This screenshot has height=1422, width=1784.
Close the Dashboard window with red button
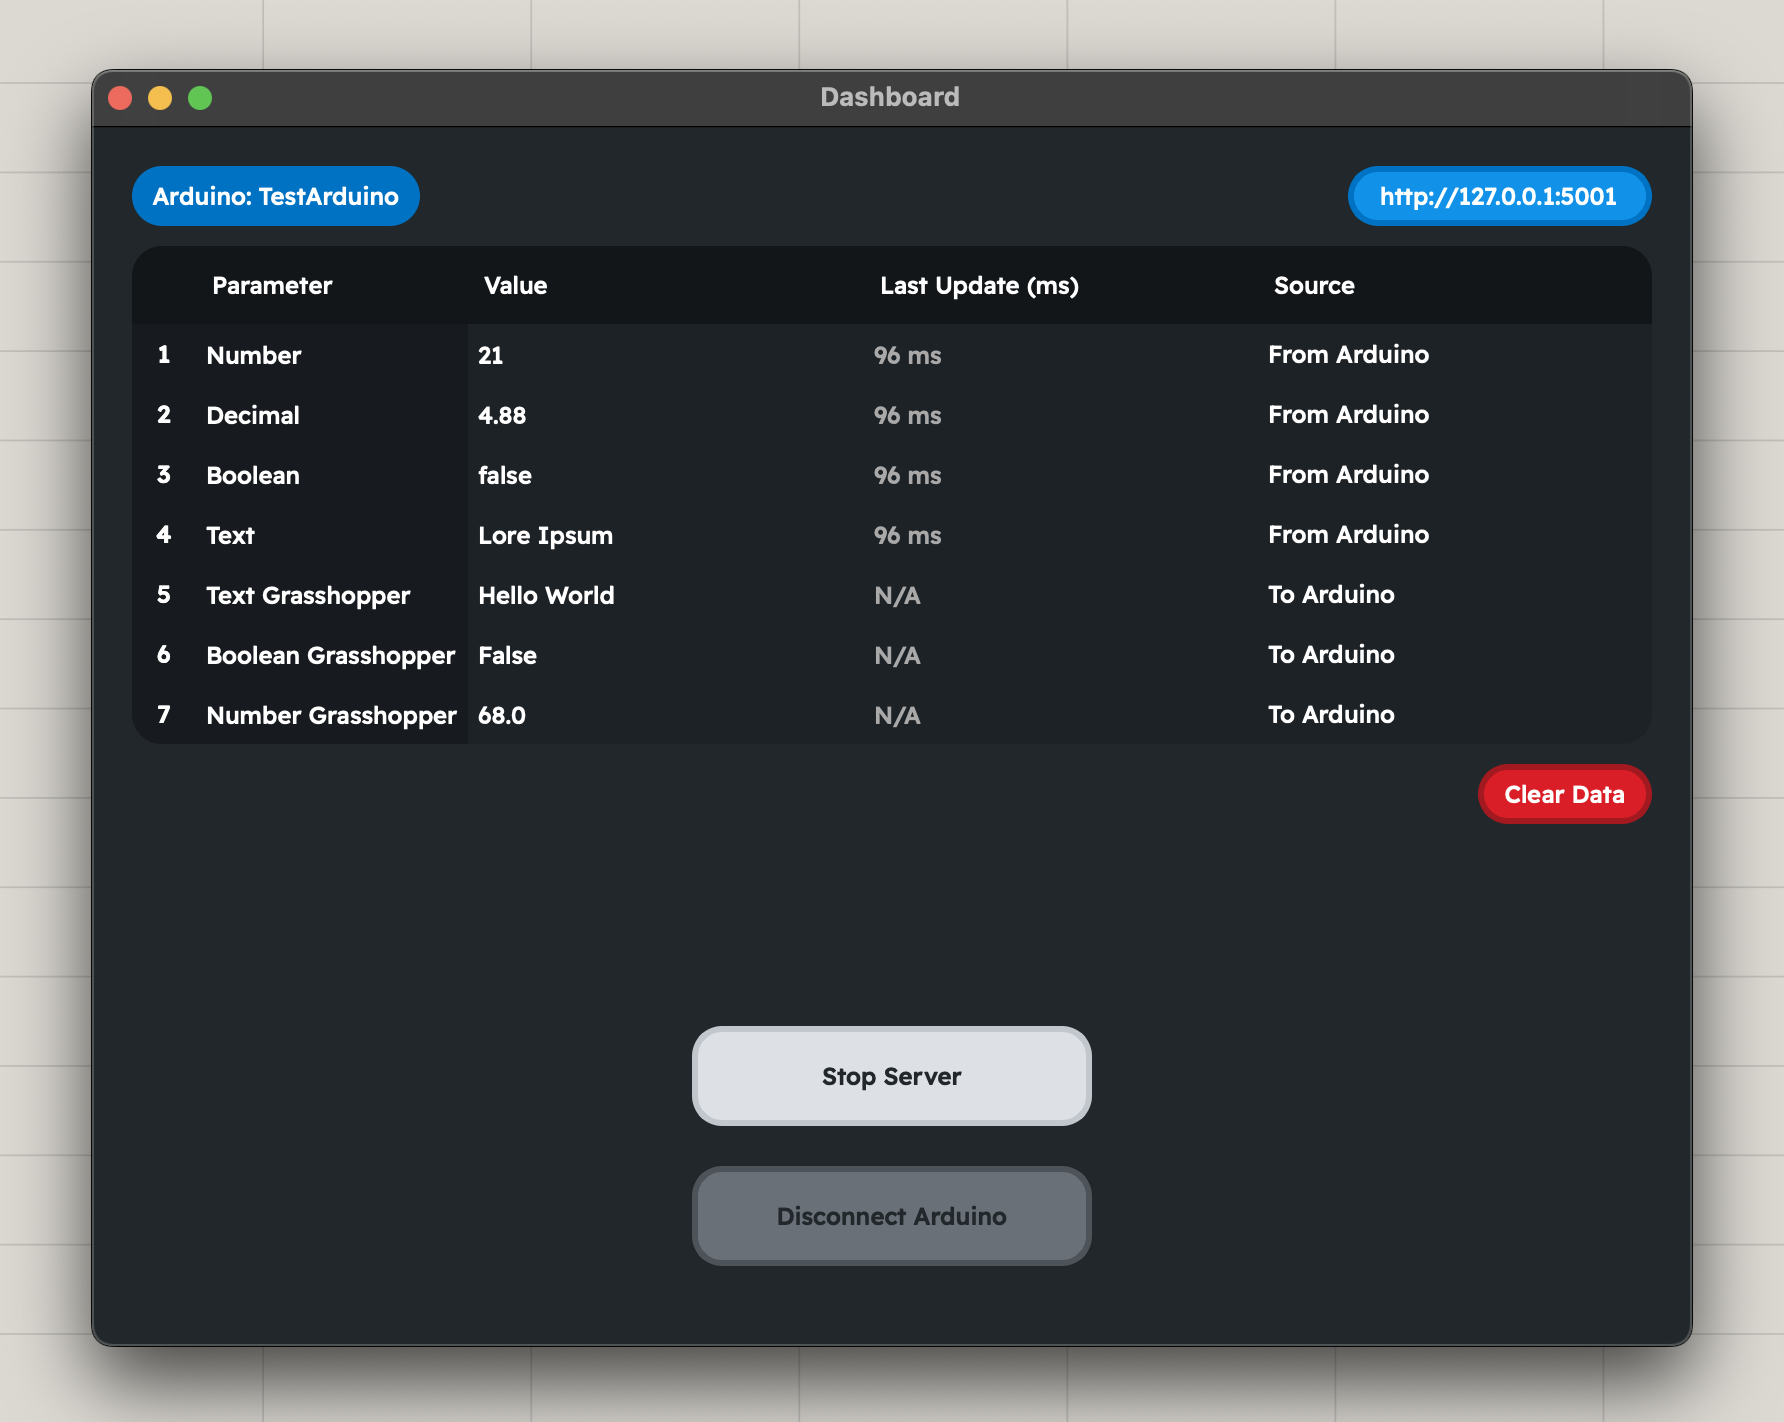pyautogui.click(x=120, y=98)
